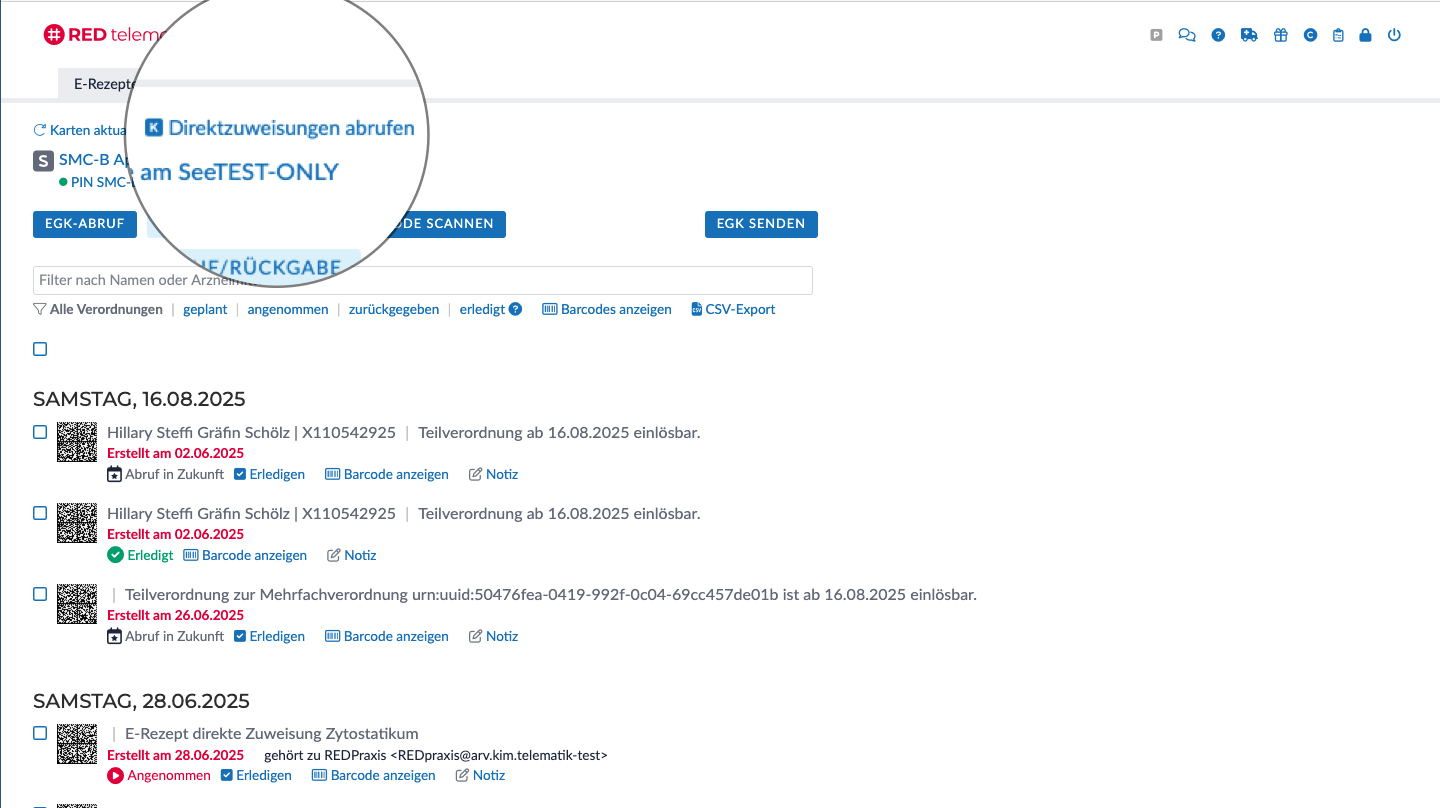
Task: Check the first Hillary Steffi Gräfin Schölz prescription
Action: tap(40, 432)
